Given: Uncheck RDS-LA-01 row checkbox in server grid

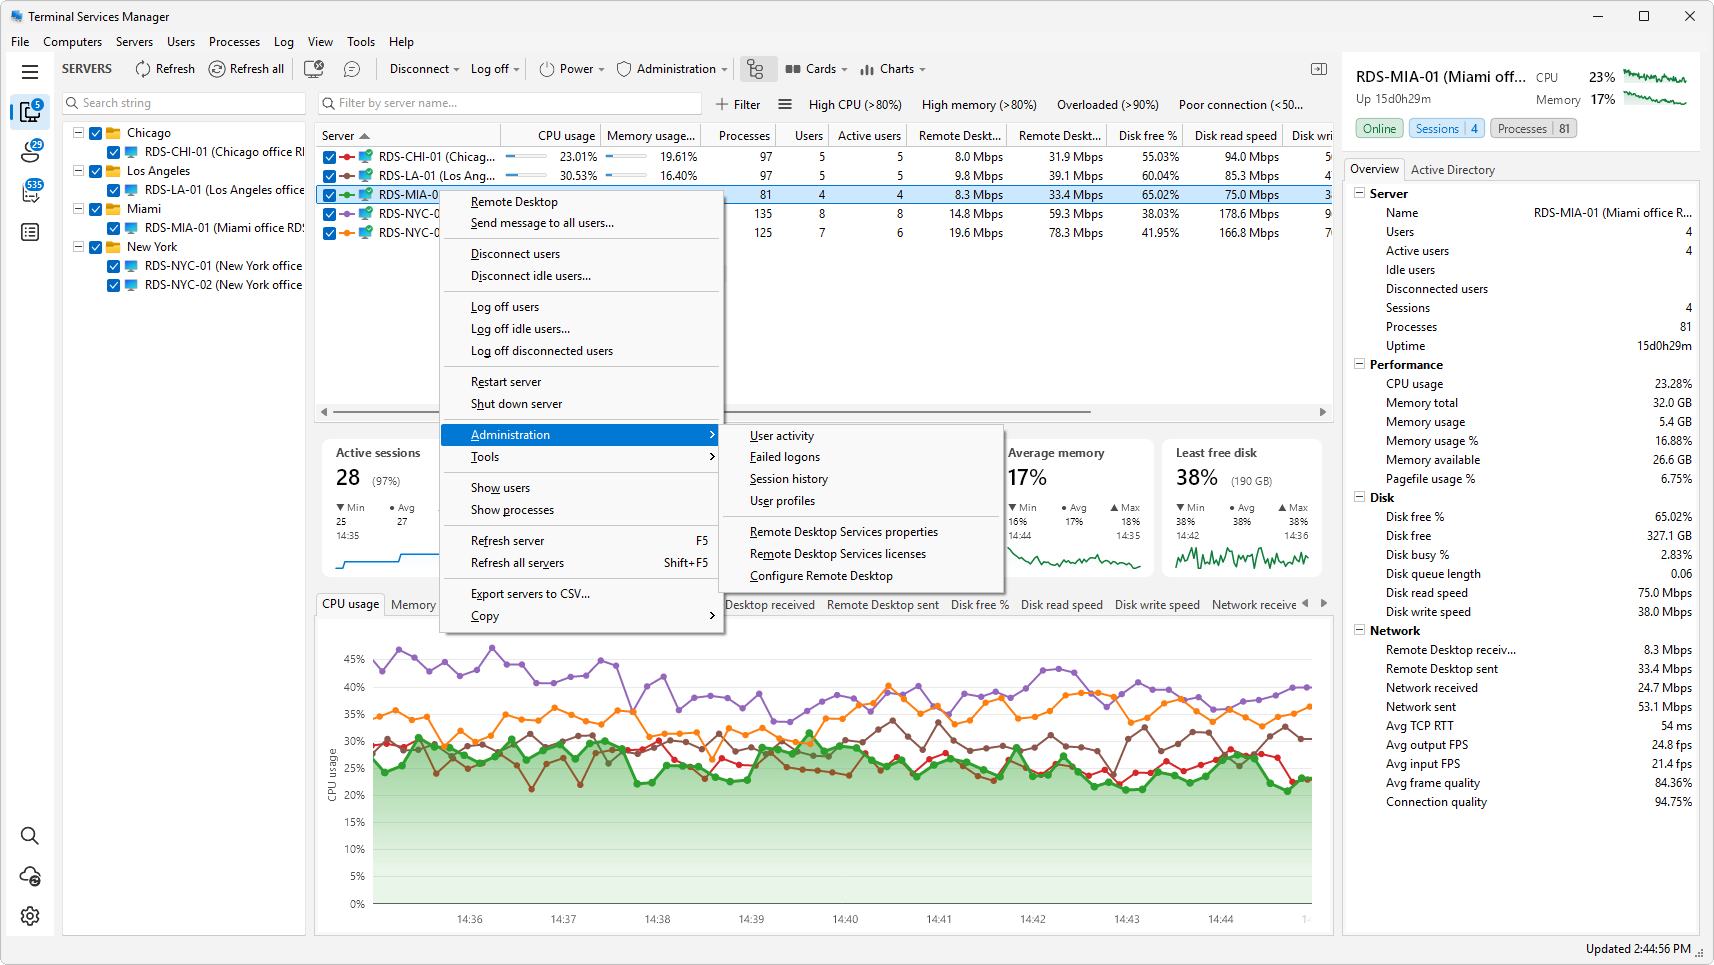Looking at the screenshot, I should tap(329, 176).
